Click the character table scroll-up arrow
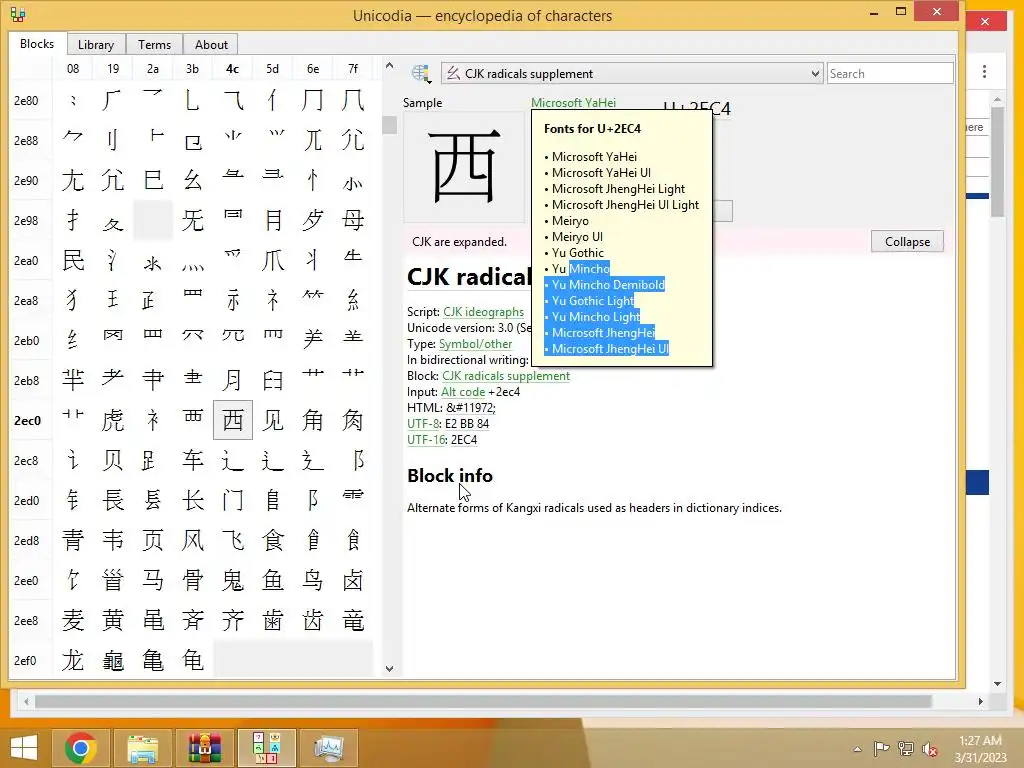1024x768 pixels. (x=389, y=65)
